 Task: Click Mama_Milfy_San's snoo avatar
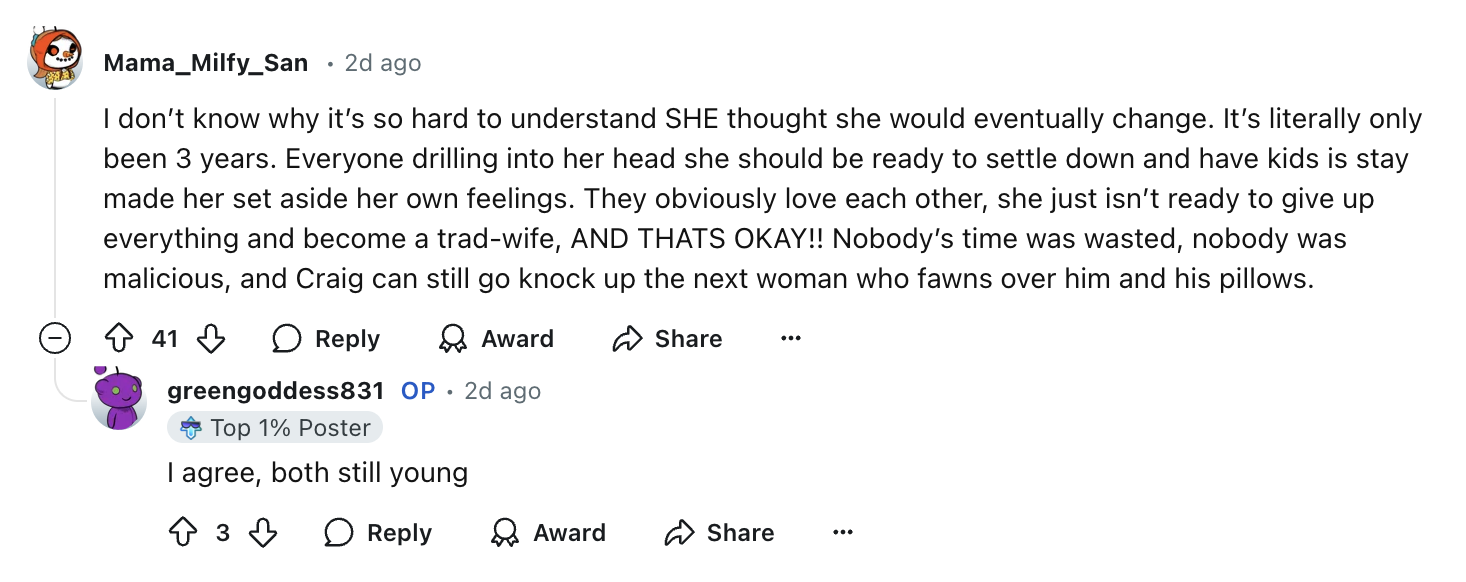point(55,60)
